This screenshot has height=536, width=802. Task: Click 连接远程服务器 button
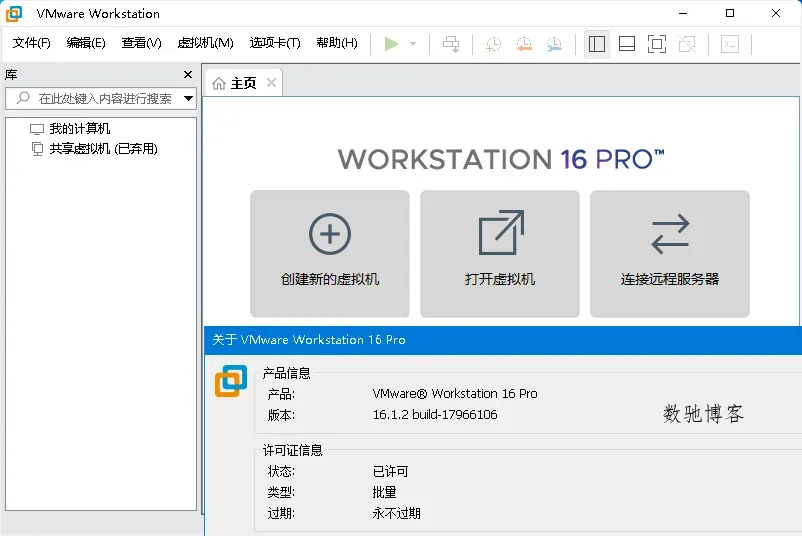tap(670, 254)
